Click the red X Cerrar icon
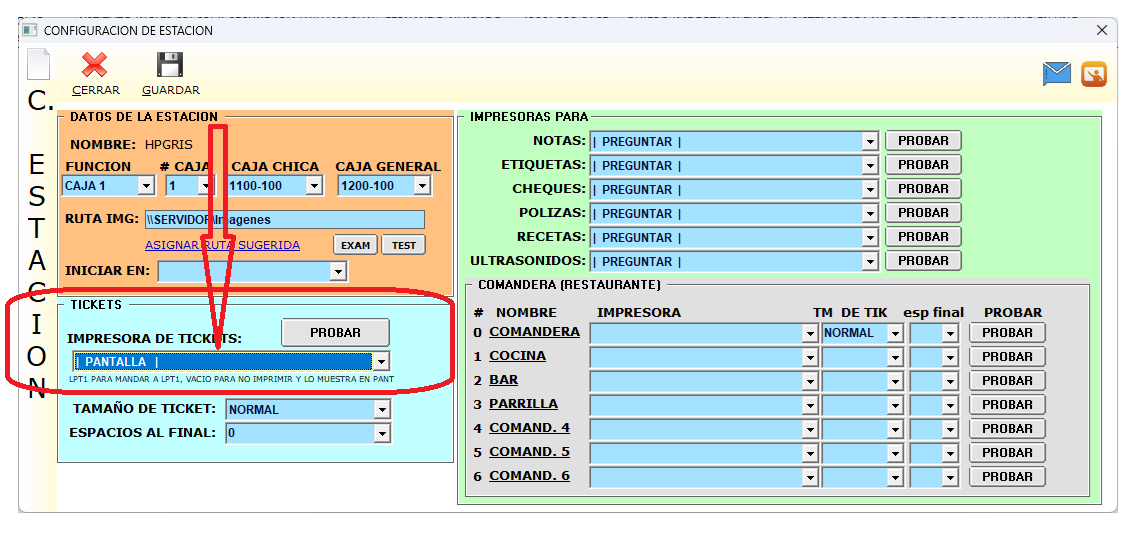Image resolution: width=1140 pixels, height=537 pixels. click(x=95, y=66)
